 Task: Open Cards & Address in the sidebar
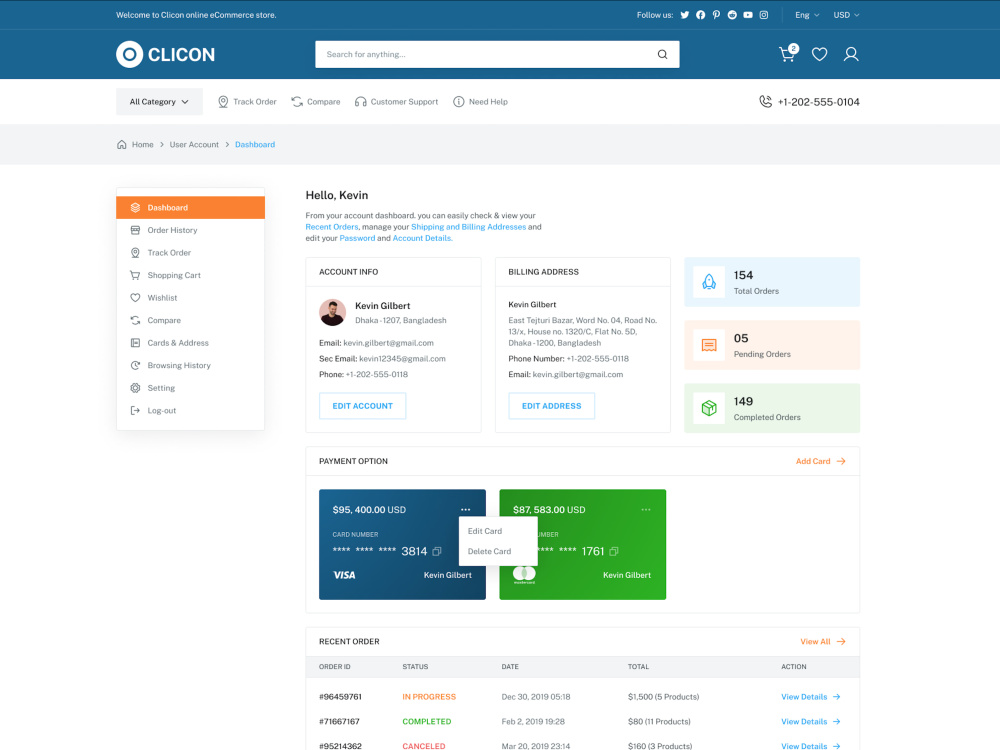coord(190,342)
